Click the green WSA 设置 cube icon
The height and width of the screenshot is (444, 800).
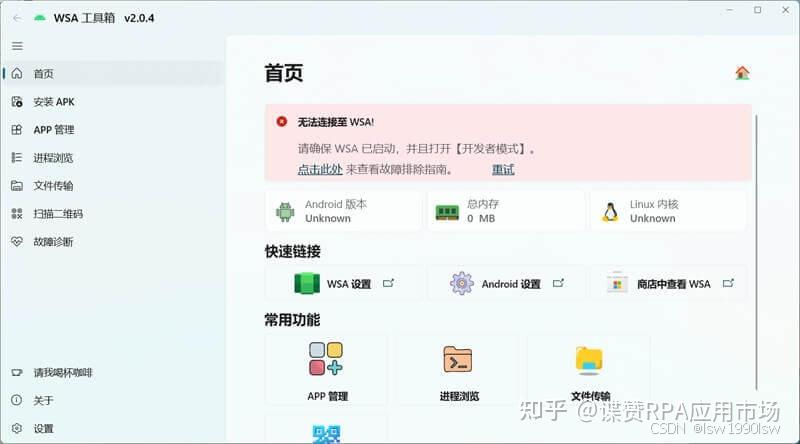[x=307, y=283]
